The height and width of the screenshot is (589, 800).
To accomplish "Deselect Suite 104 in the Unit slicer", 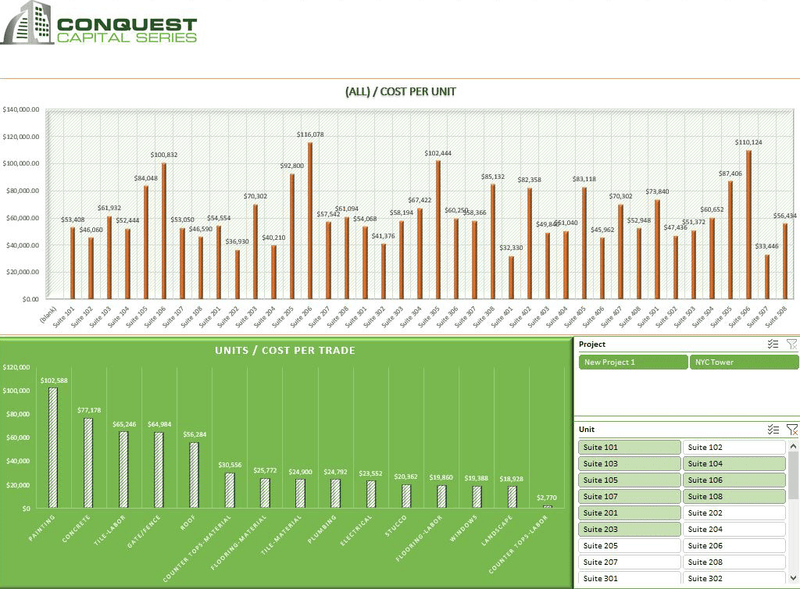I will pyautogui.click(x=734, y=464).
